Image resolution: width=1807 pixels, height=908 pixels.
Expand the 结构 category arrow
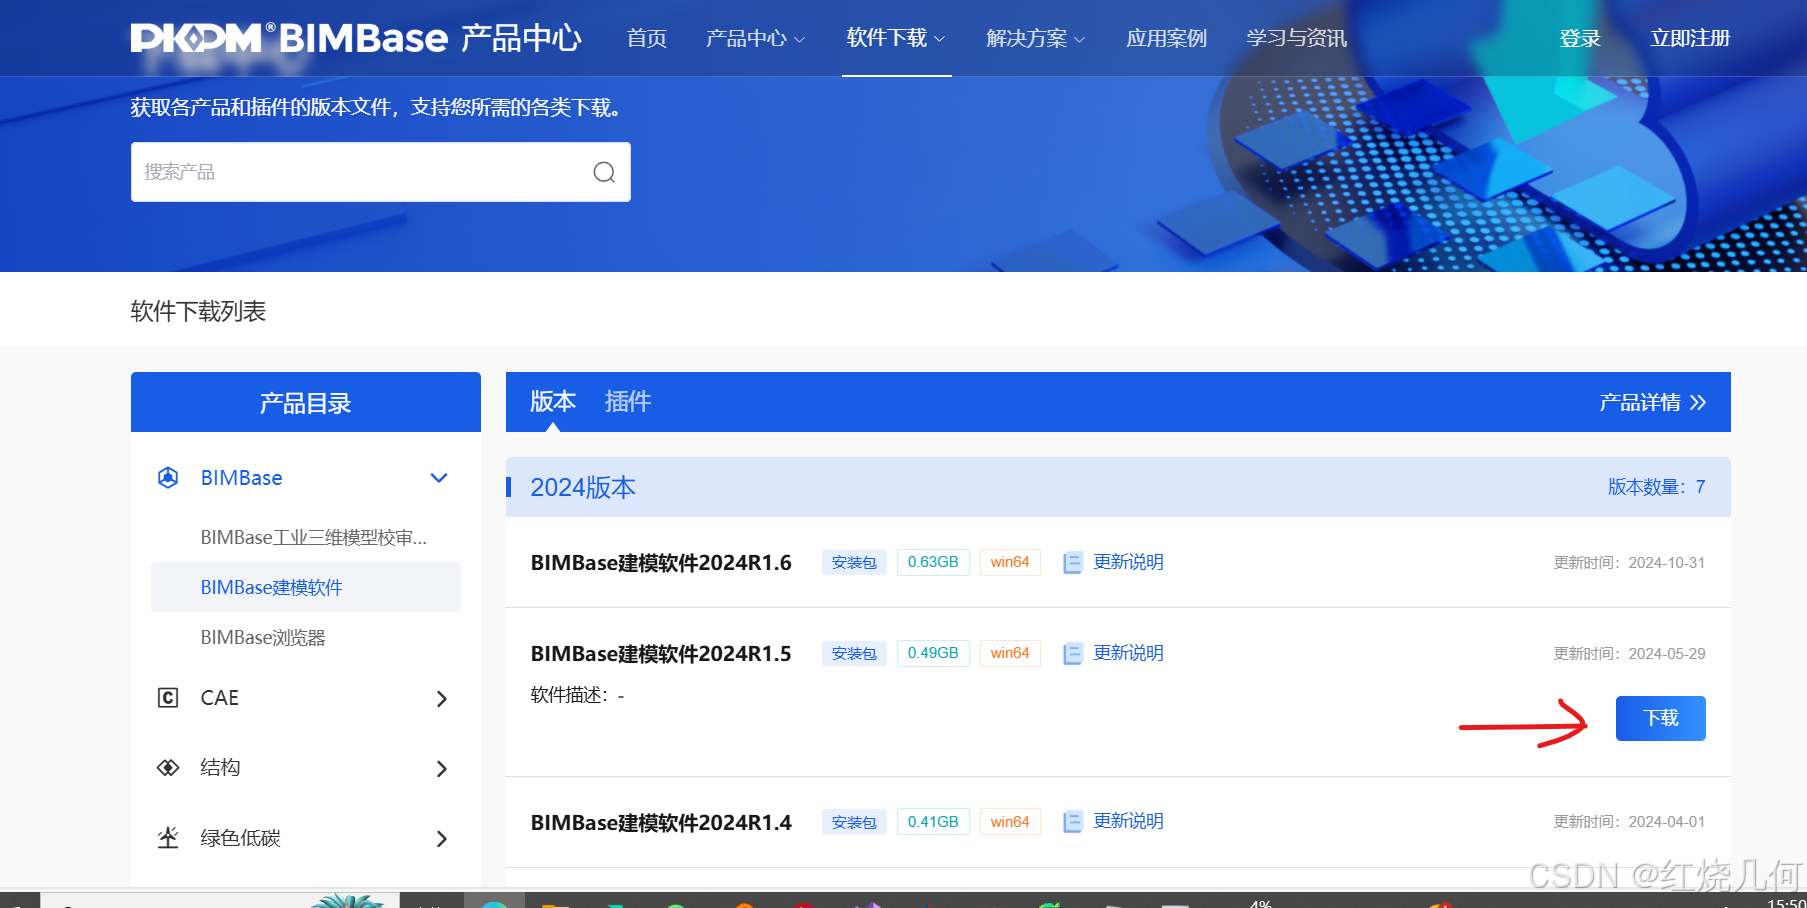(442, 768)
